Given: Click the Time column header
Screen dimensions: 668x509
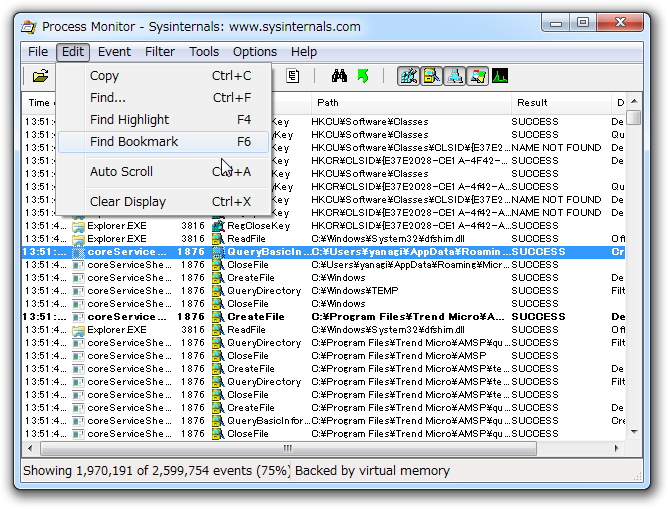Looking at the screenshot, I should pos(39,103).
